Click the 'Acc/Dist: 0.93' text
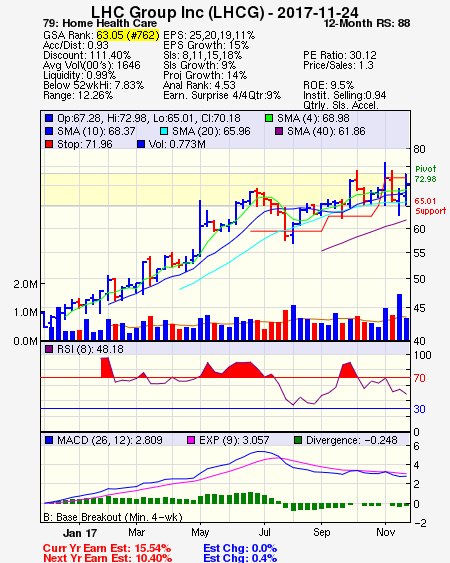 [75, 45]
